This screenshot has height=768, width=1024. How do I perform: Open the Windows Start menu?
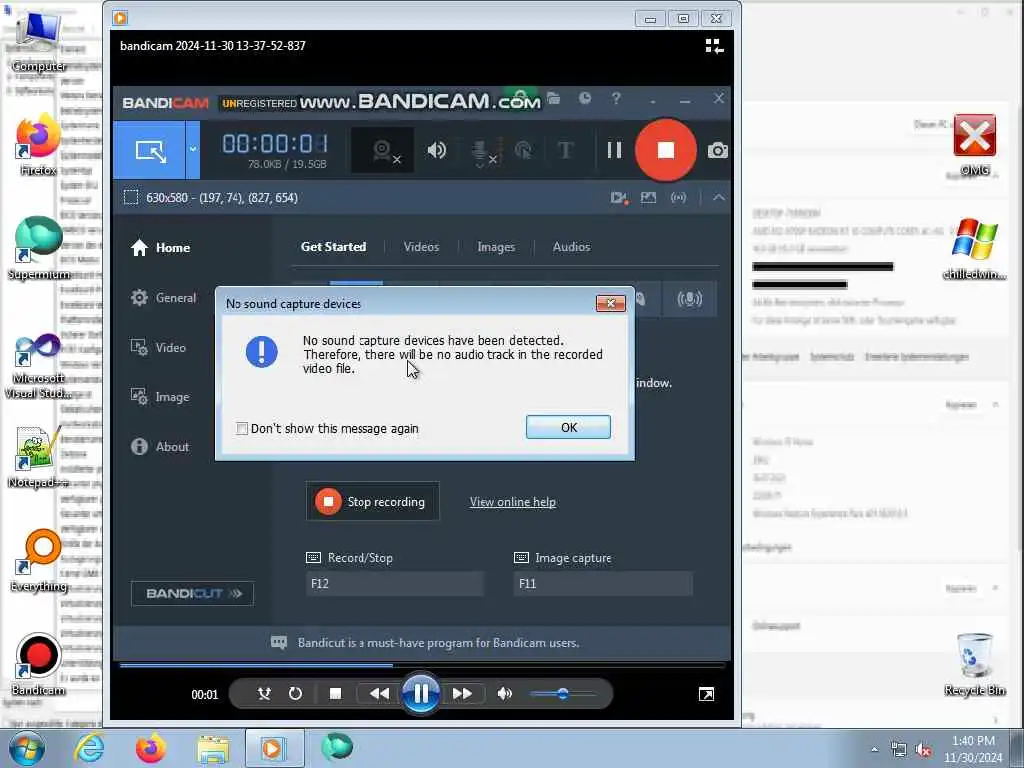(x=26, y=748)
